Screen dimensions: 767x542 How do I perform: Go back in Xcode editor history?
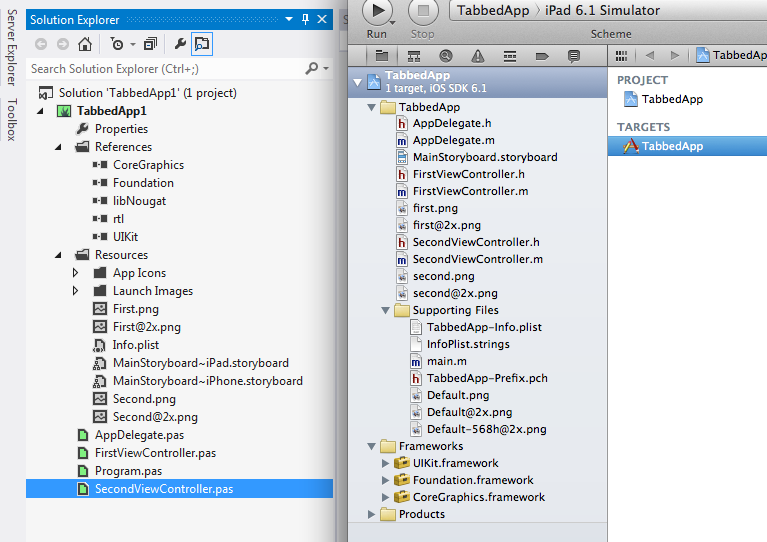pos(650,55)
